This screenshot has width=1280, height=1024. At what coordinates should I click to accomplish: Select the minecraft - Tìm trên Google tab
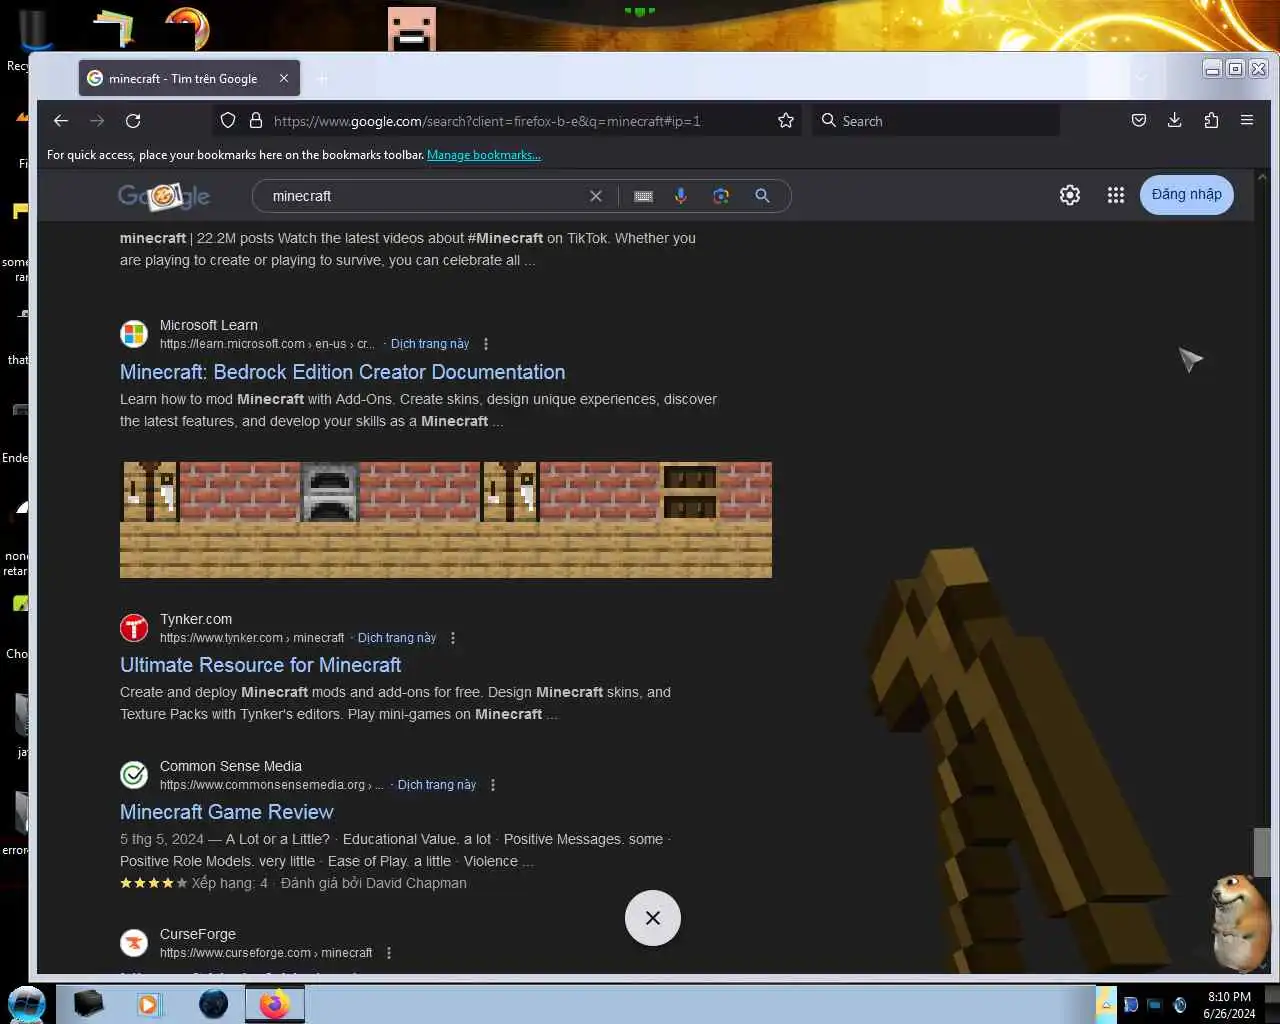187,78
